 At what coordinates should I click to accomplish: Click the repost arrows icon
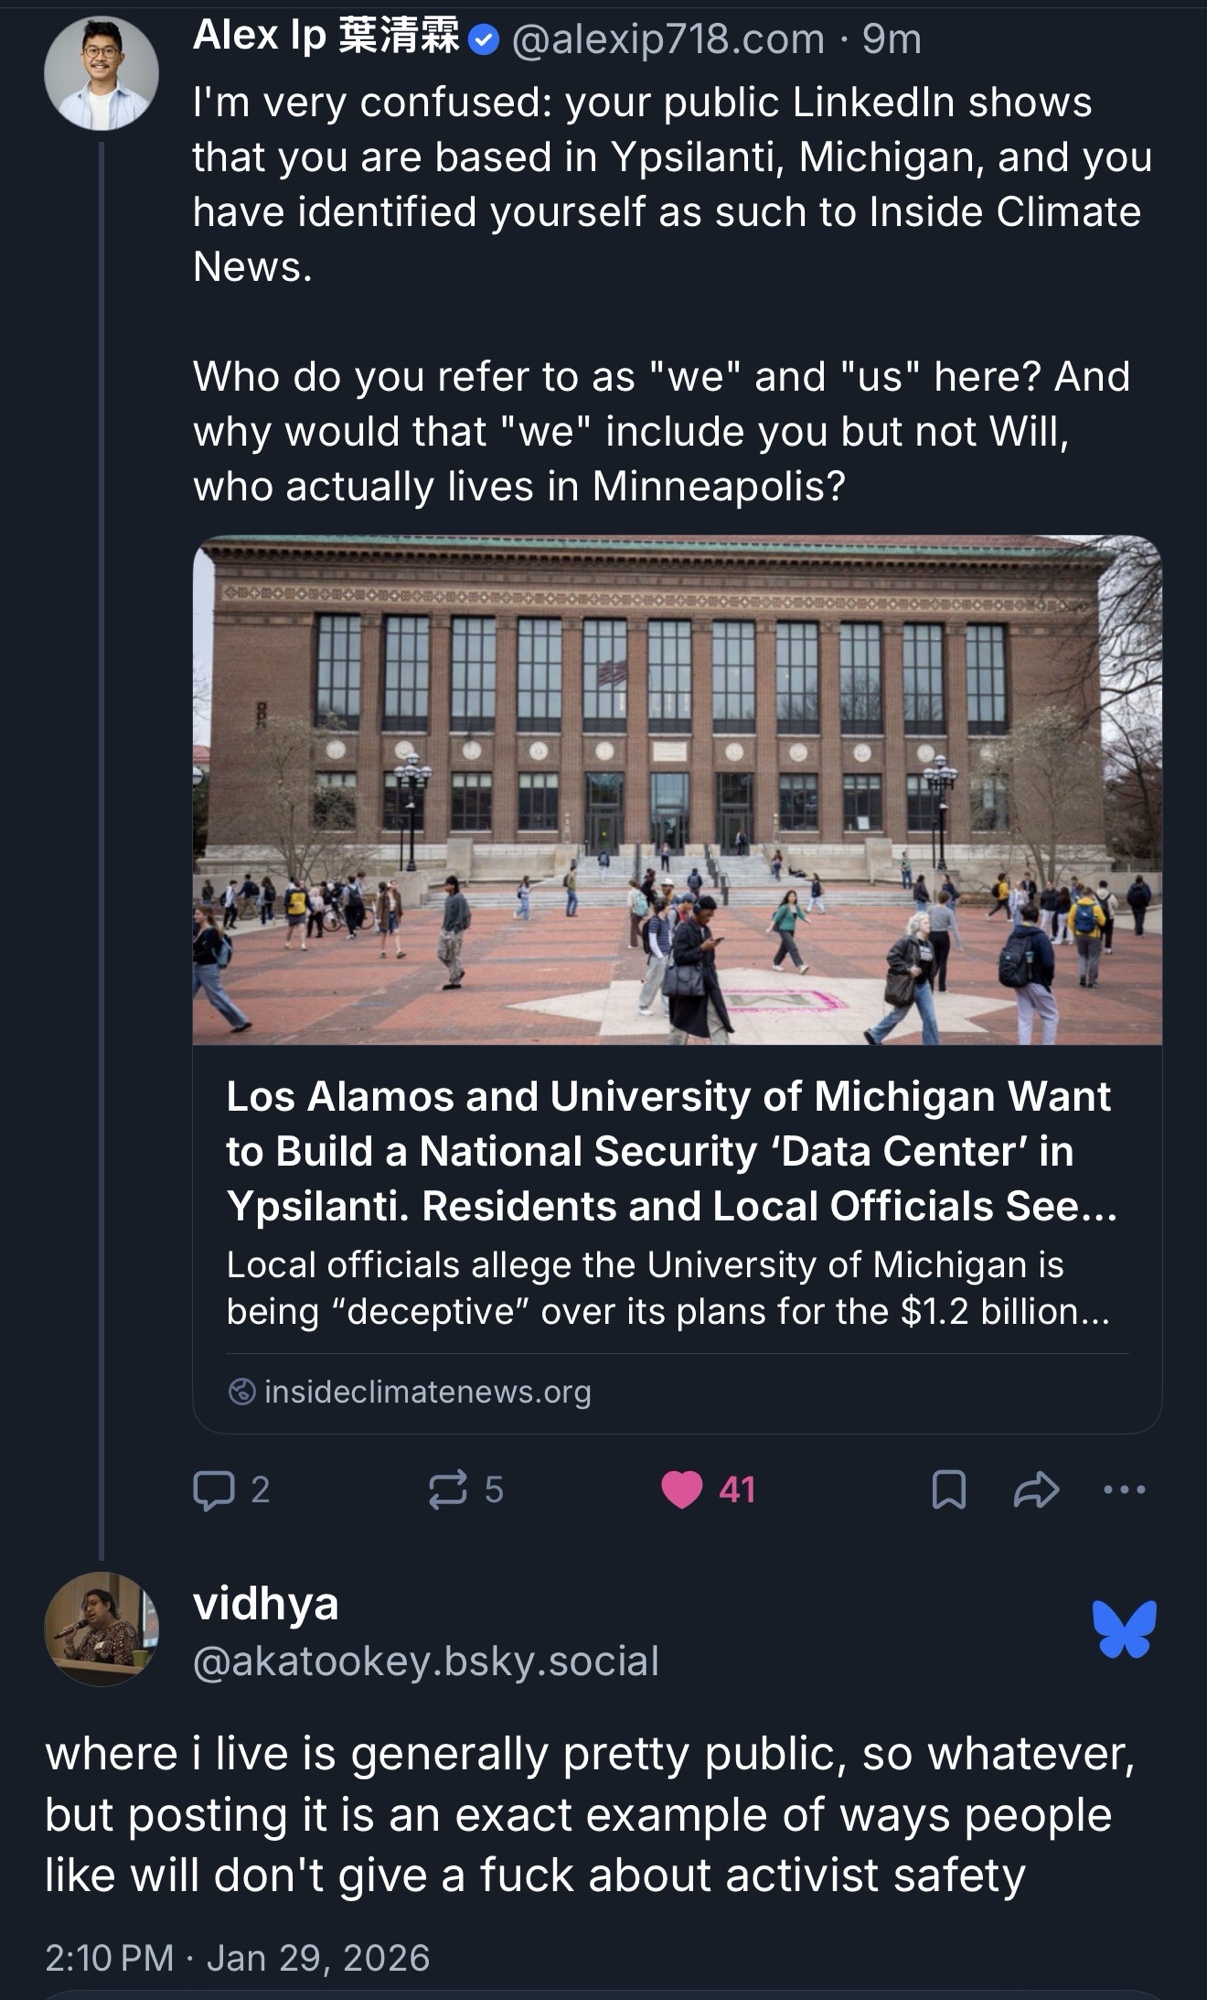tap(447, 1490)
